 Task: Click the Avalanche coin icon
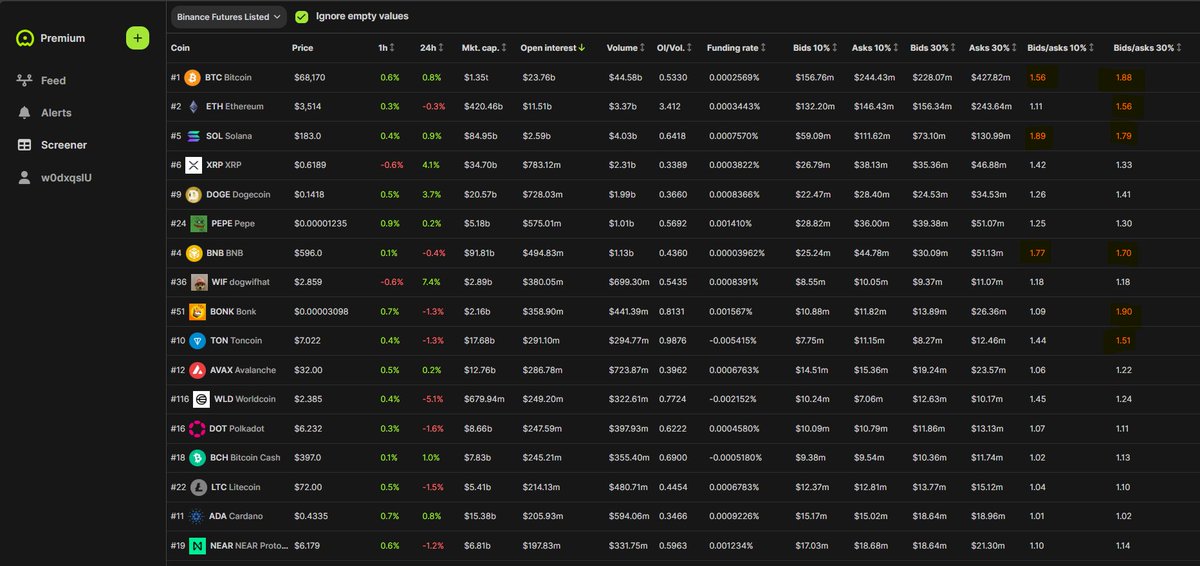point(199,370)
